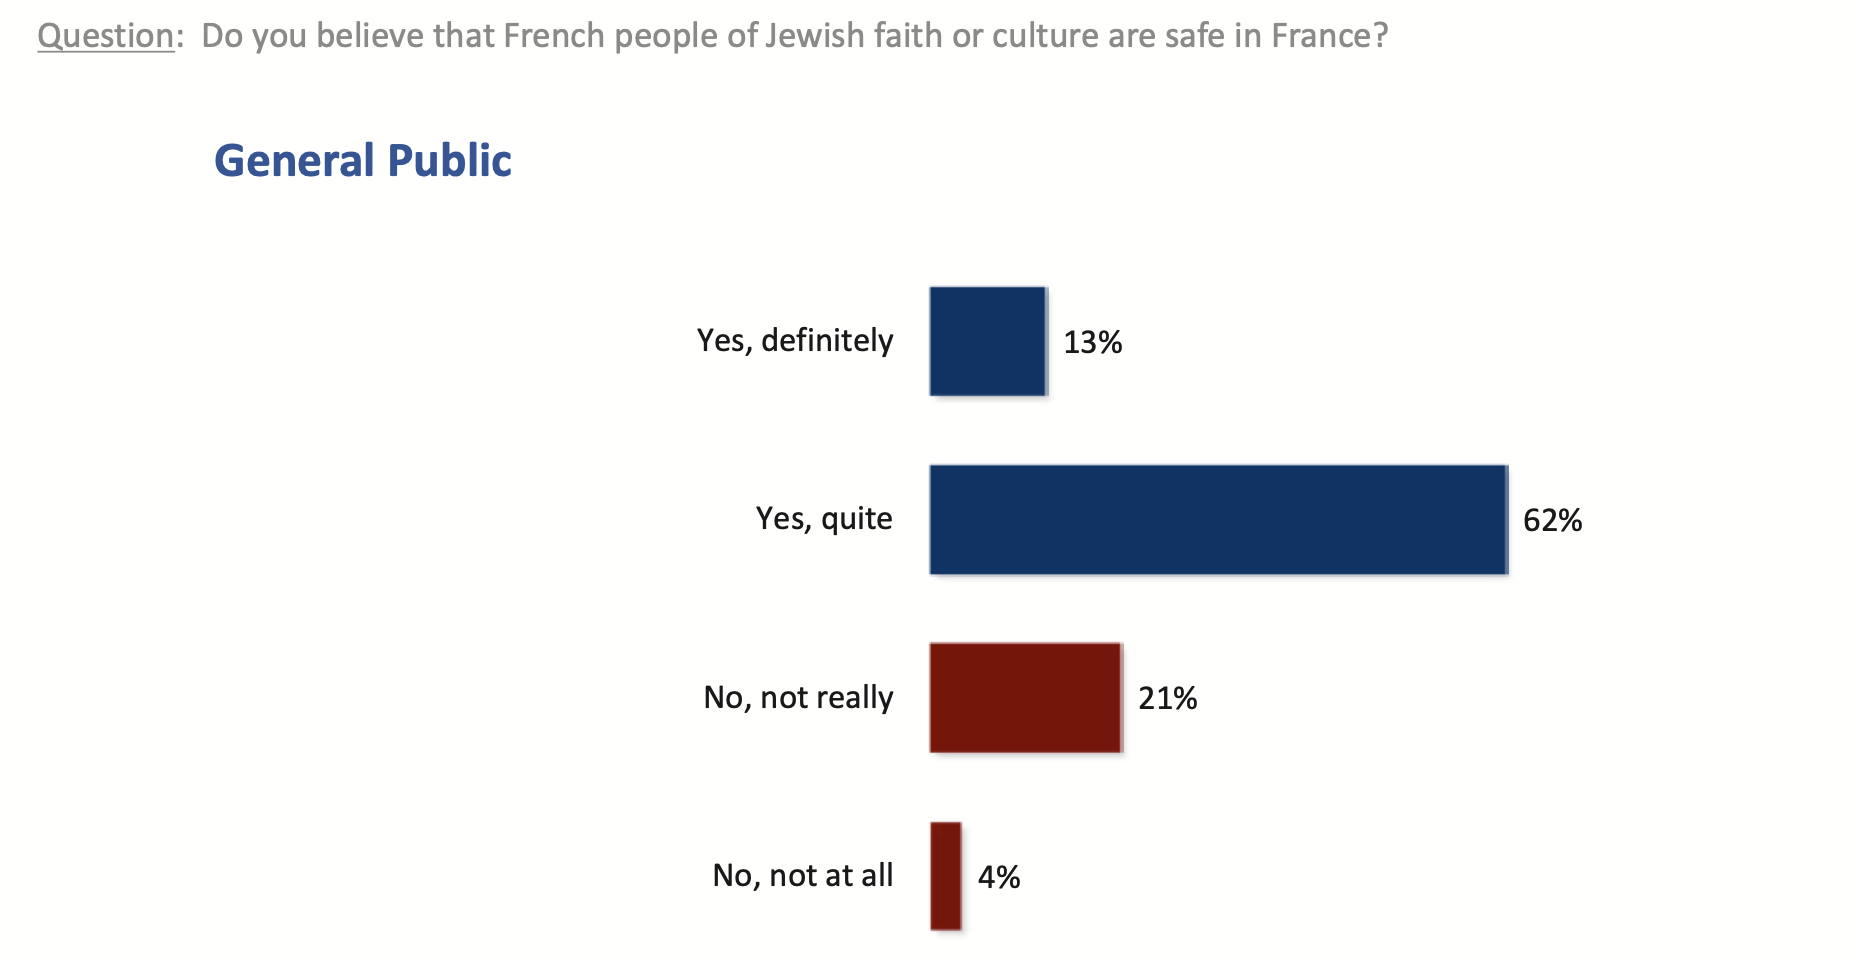Select the blue "Yes, definitely" bar
Viewport: 1860px width, 960px height.
[987, 341]
